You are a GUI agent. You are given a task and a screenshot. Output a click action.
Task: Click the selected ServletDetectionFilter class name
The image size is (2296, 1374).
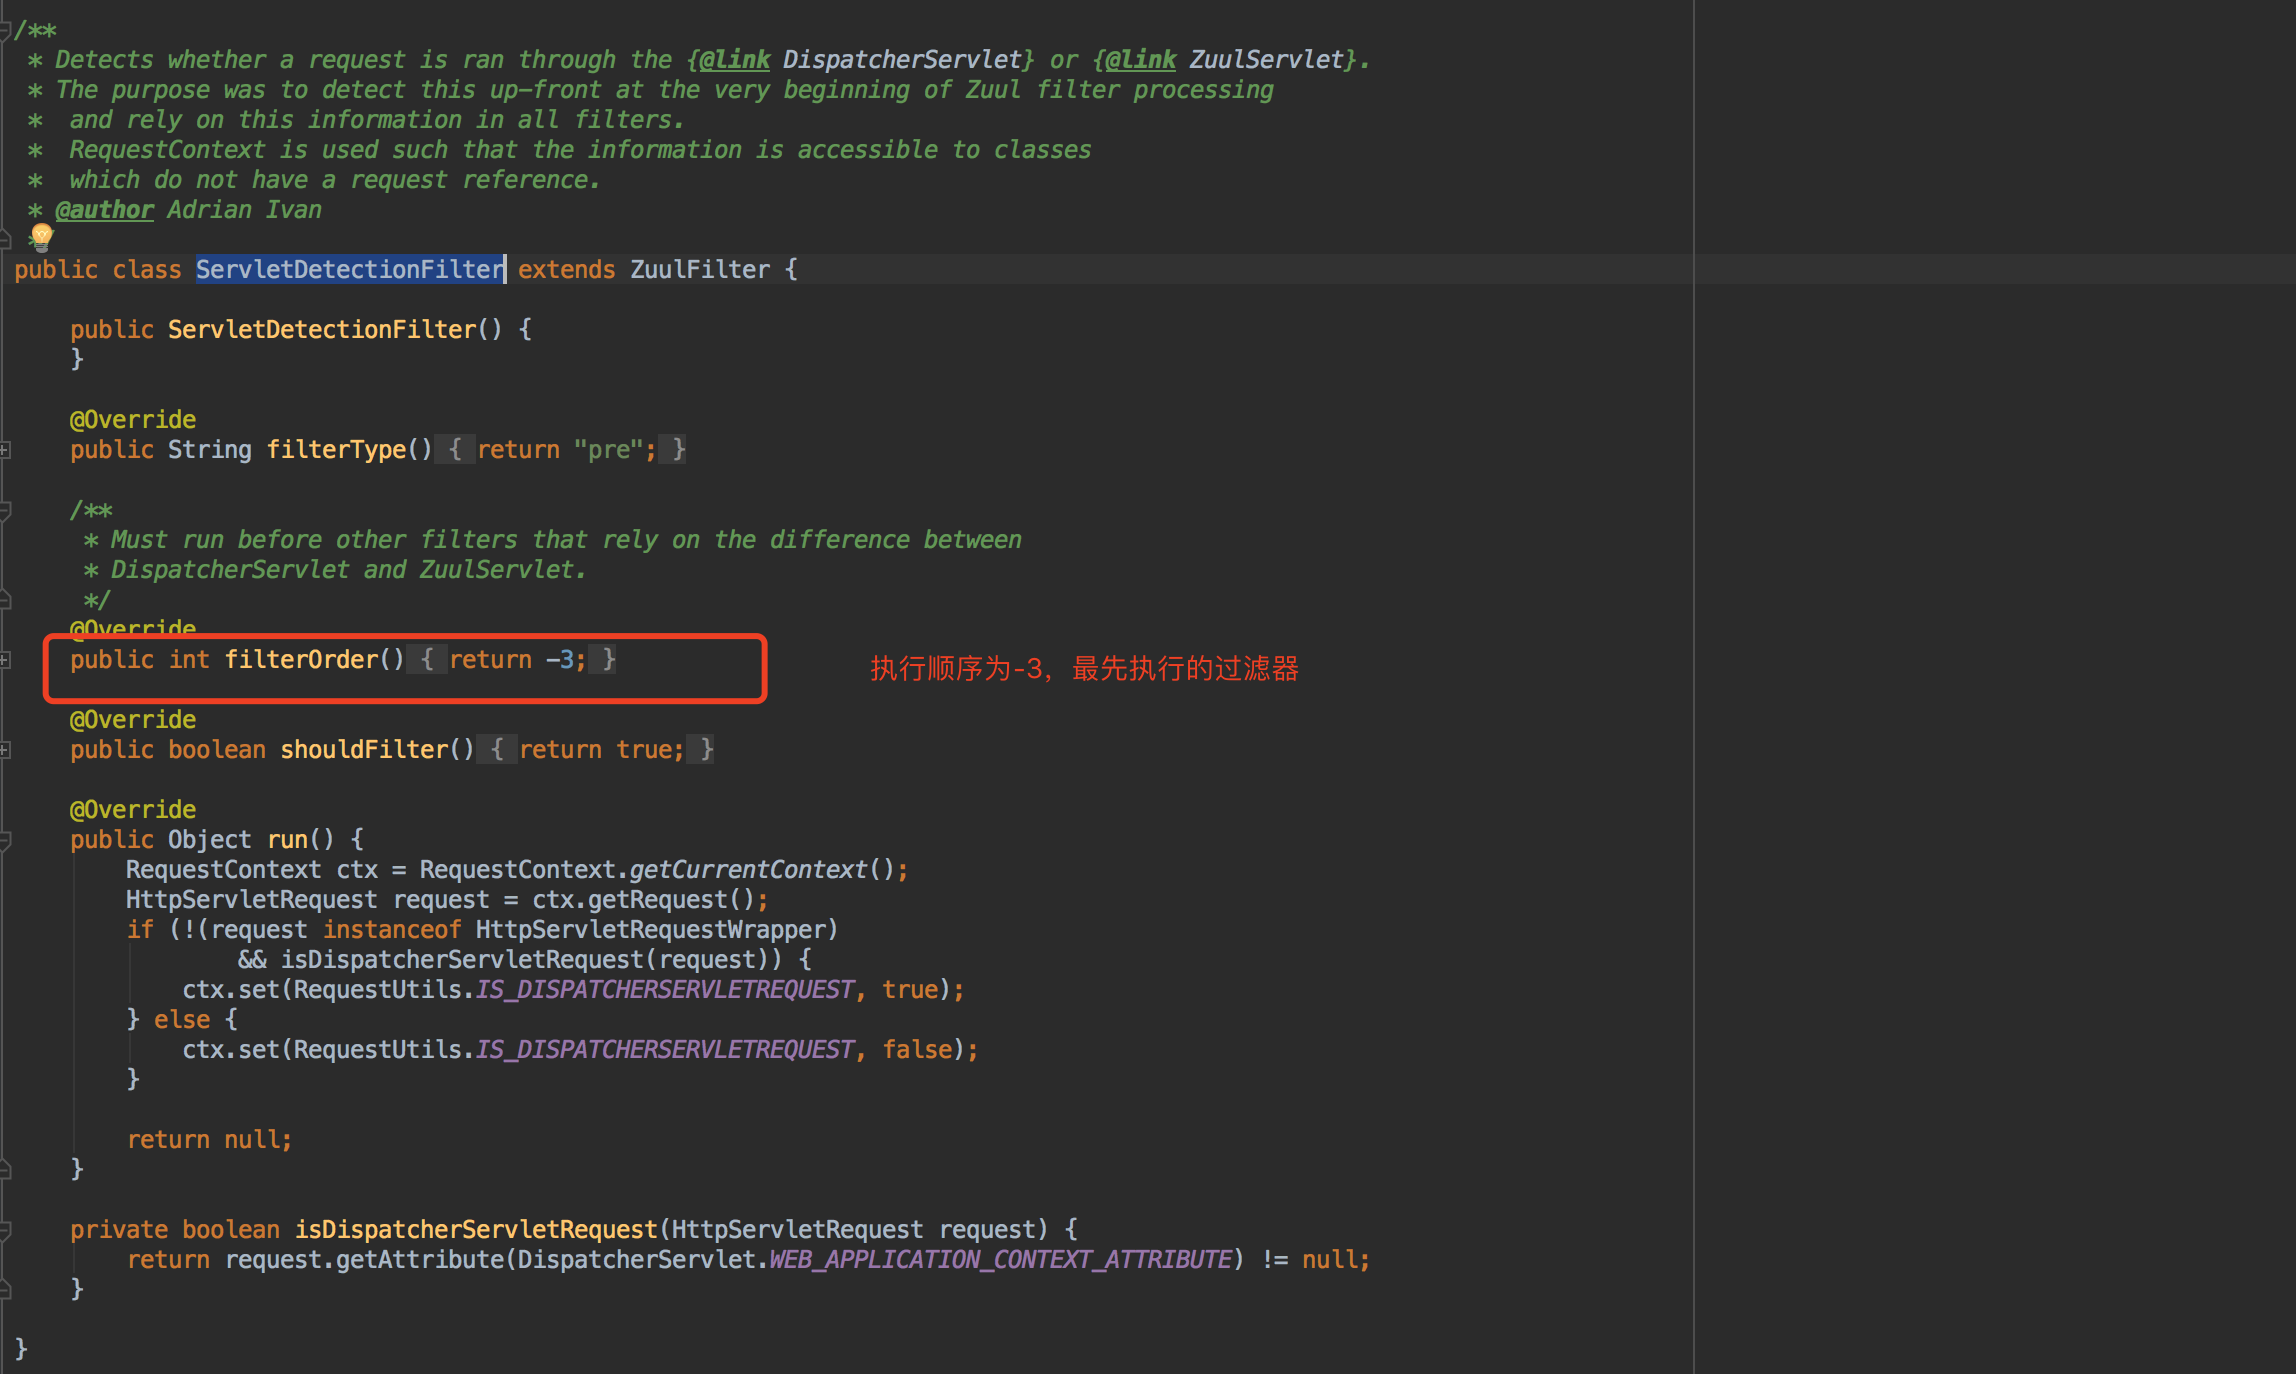pos(349,270)
